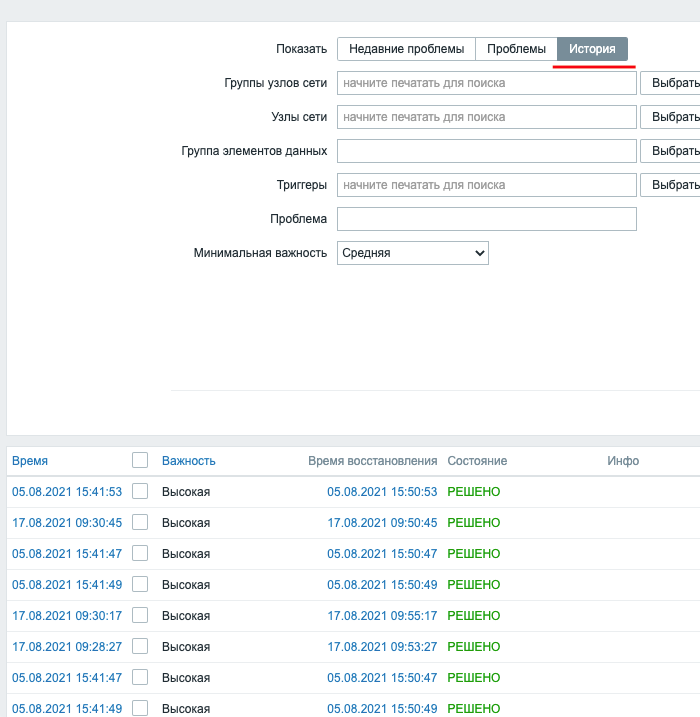Image resolution: width=700 pixels, height=717 pixels.
Task: Click Выбрать next to Триггеры field
Action: (x=672, y=185)
